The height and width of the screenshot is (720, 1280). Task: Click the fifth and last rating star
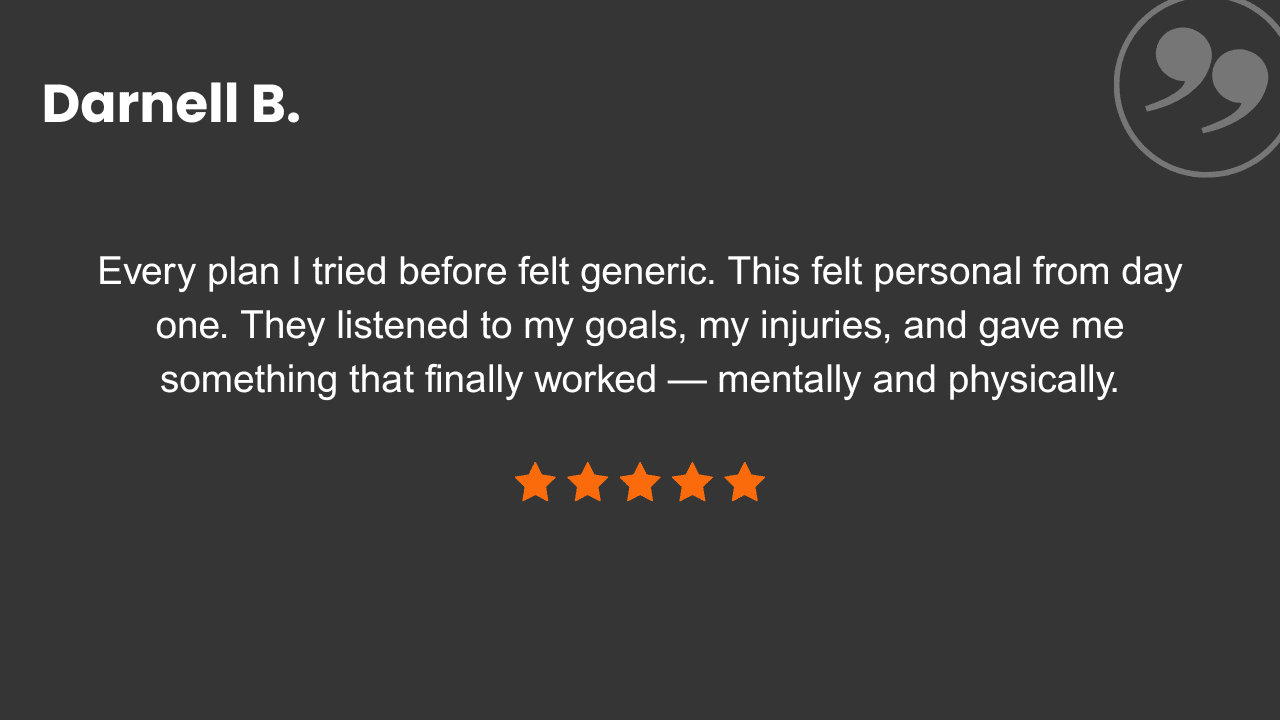pos(744,482)
